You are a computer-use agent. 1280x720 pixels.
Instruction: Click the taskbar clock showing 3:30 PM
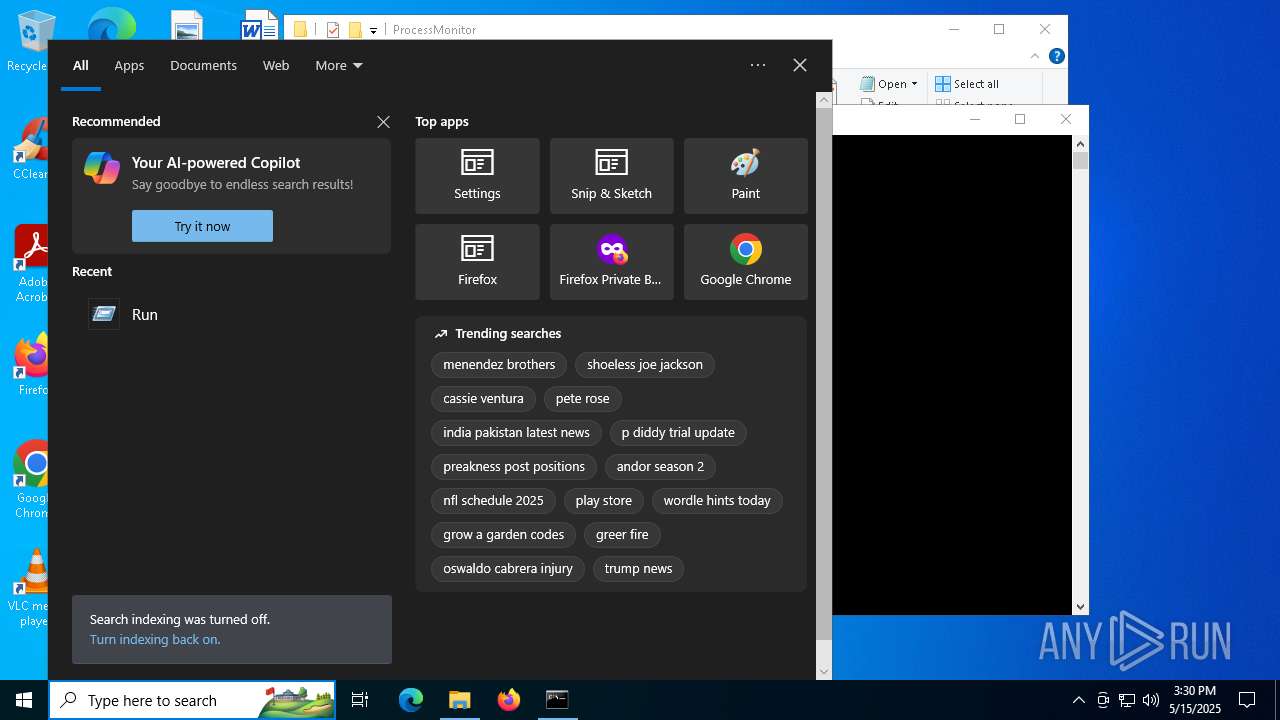click(1194, 700)
